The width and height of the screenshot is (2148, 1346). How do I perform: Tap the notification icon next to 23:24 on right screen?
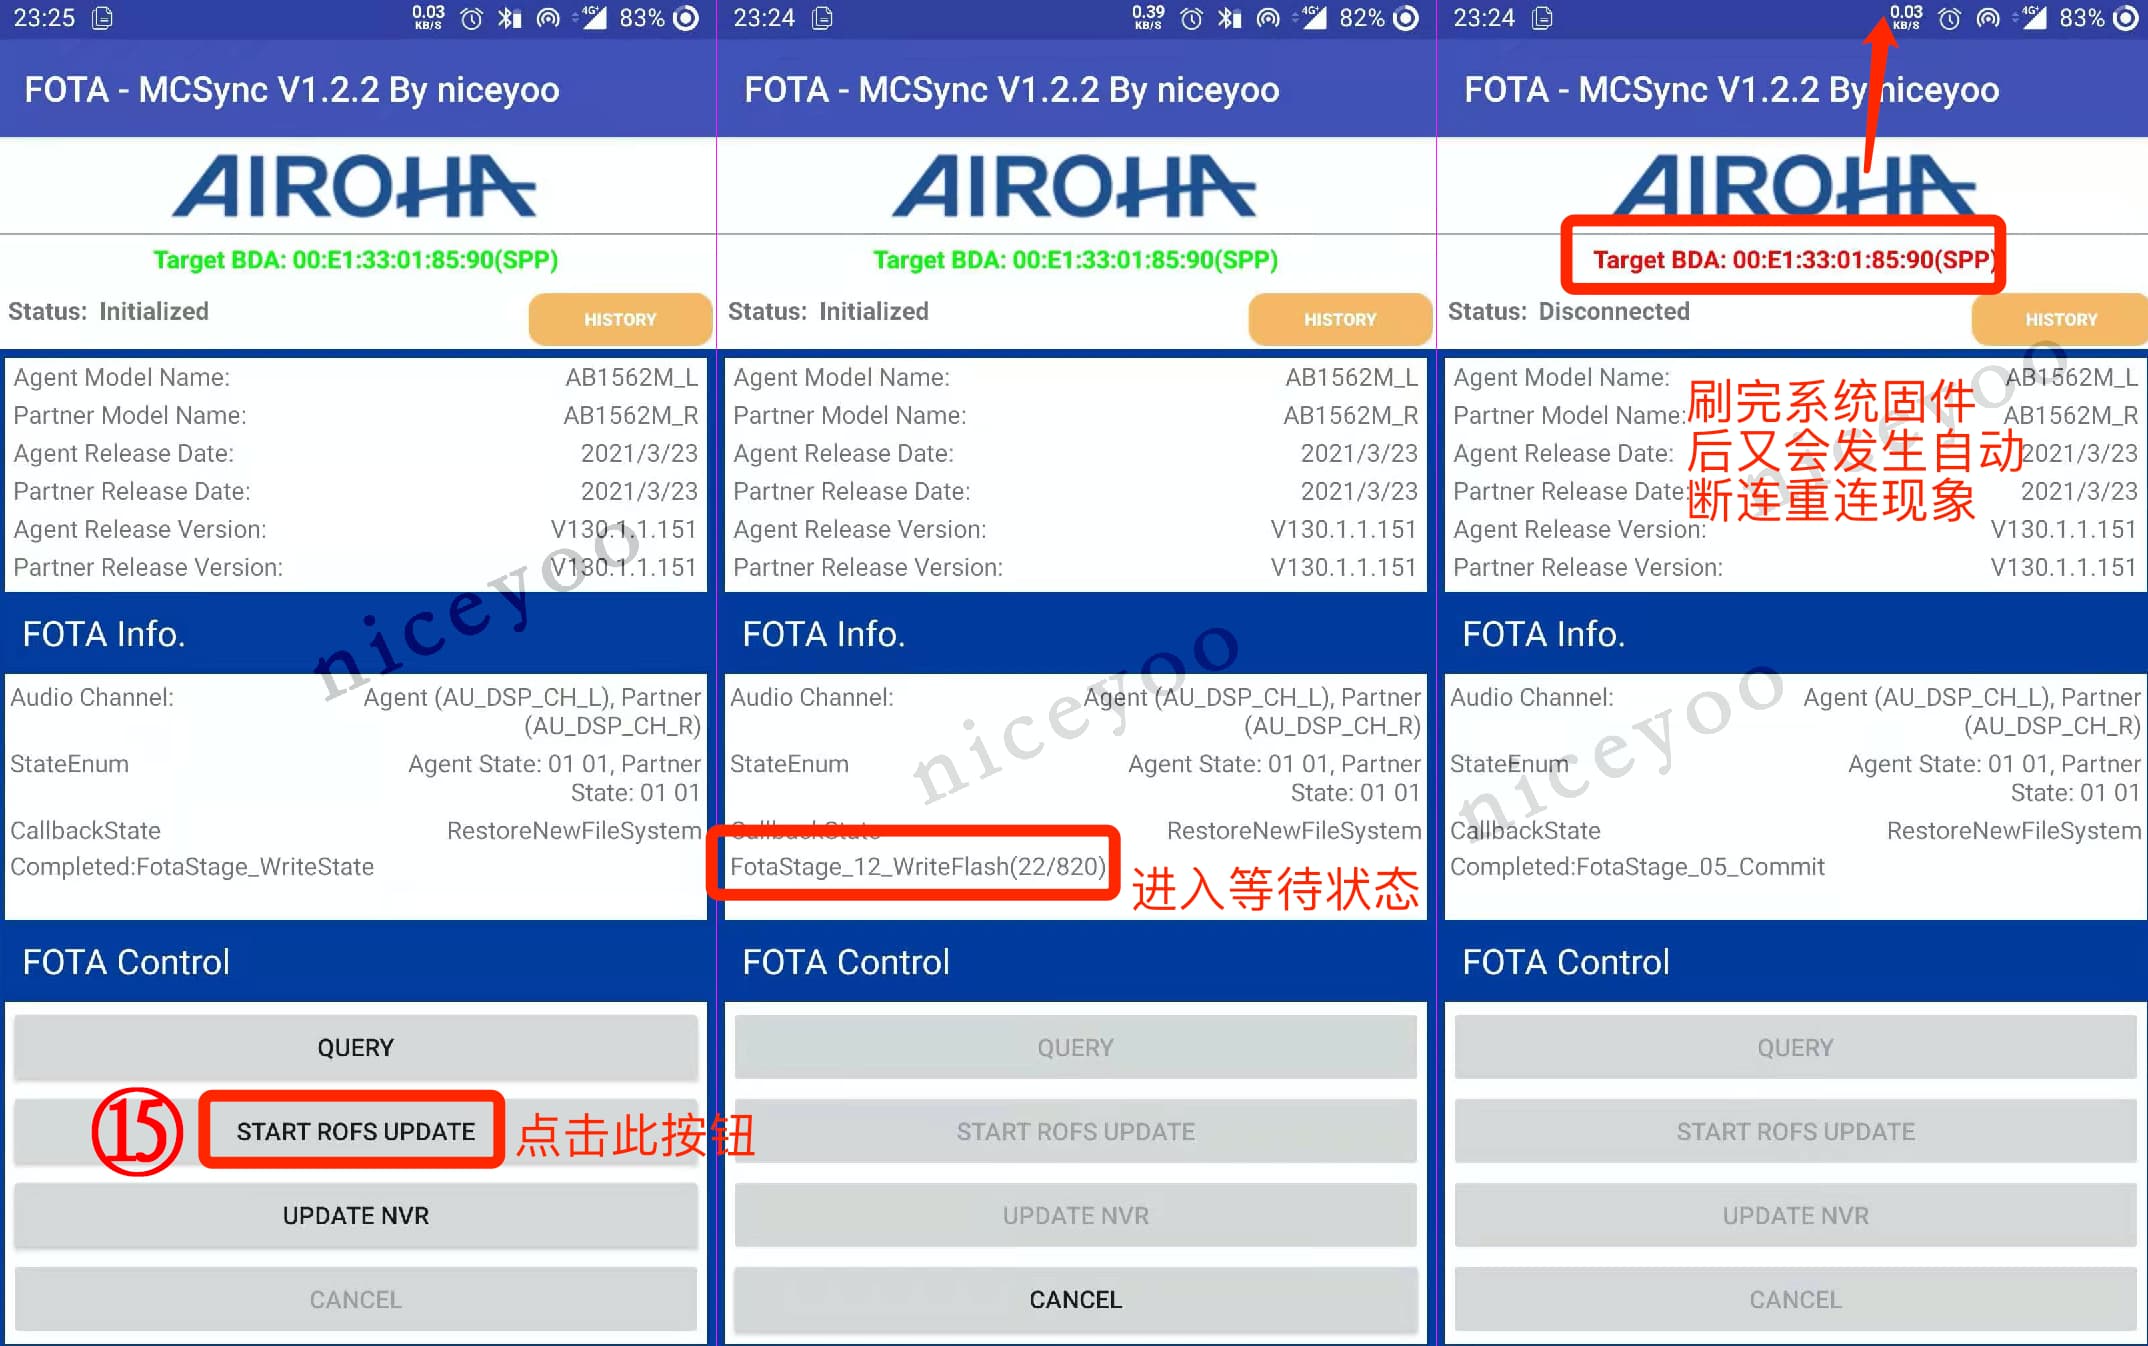pyautogui.click(x=1542, y=18)
